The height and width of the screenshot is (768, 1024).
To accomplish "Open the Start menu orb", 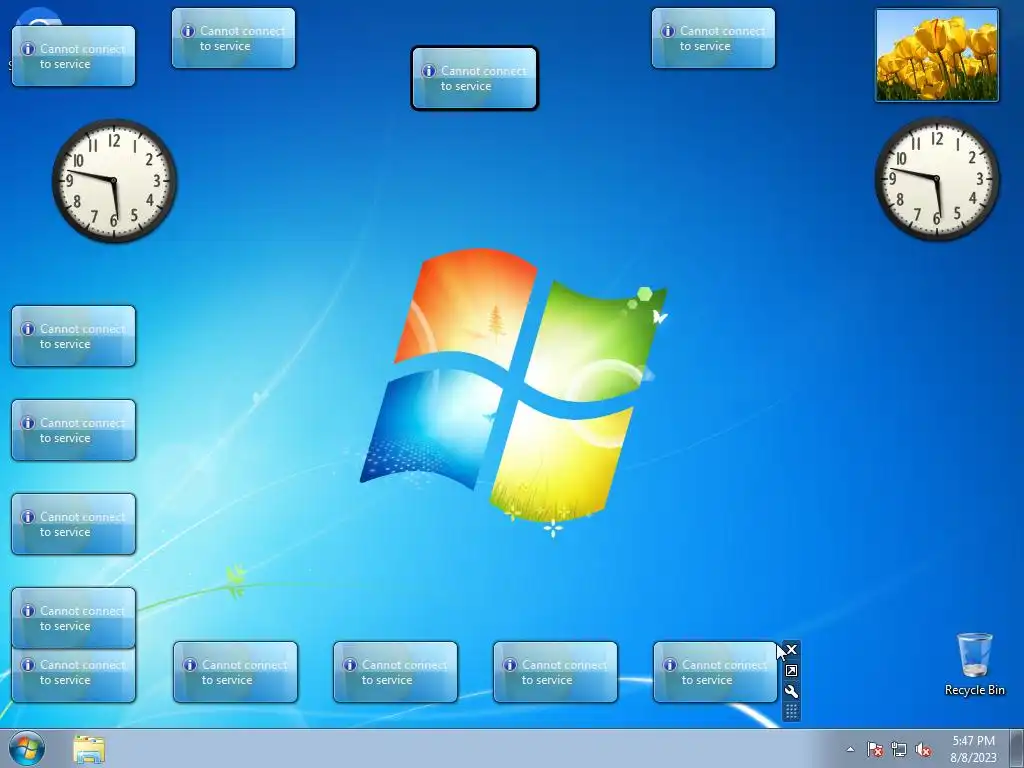I will 27,748.
